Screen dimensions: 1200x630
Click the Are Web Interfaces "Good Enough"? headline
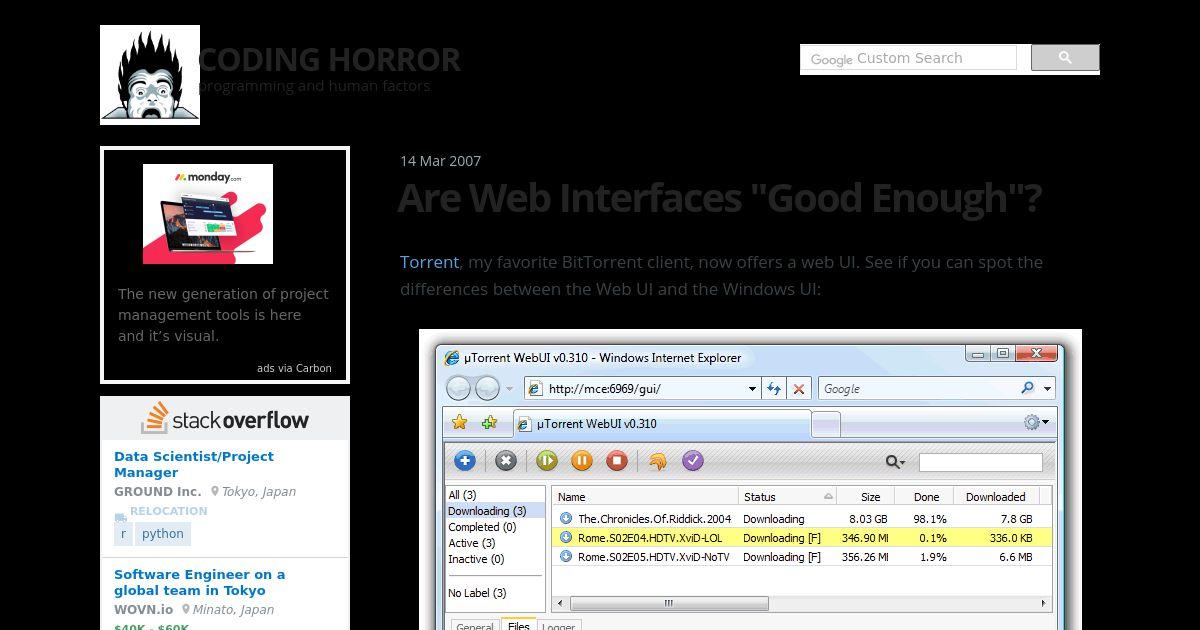coord(720,198)
